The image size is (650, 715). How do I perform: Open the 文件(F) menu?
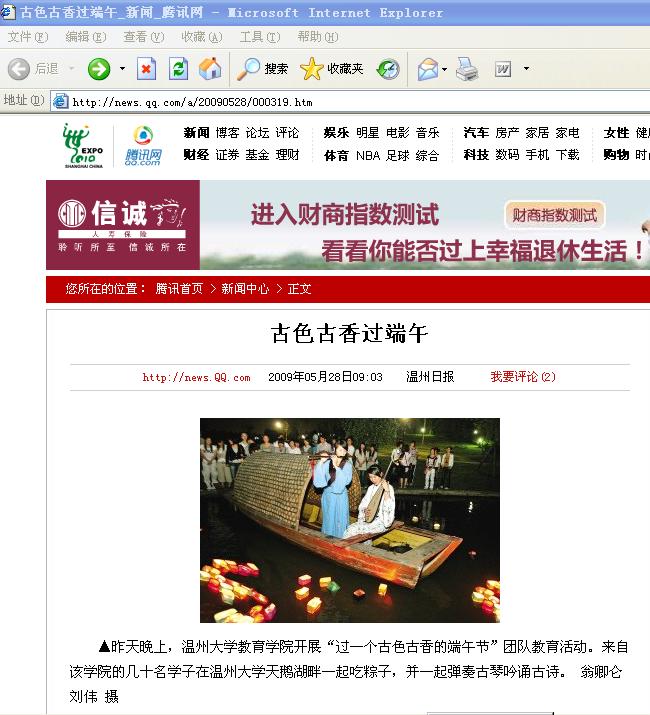point(27,37)
